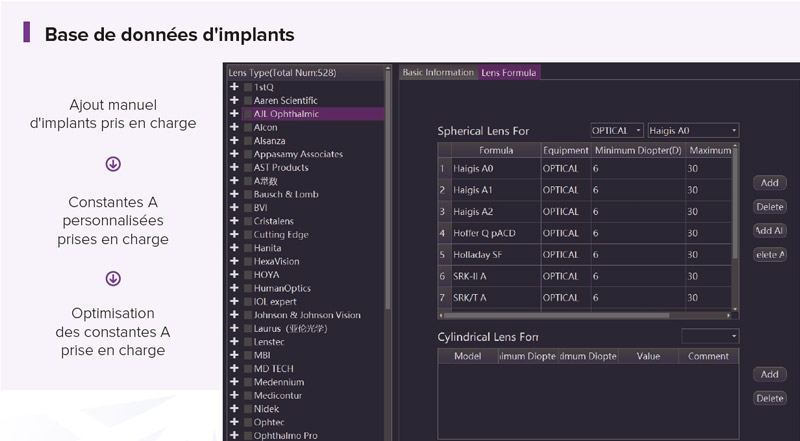800x441 pixels.
Task: Expand the HOYA manufacturer node
Action: click(x=234, y=275)
